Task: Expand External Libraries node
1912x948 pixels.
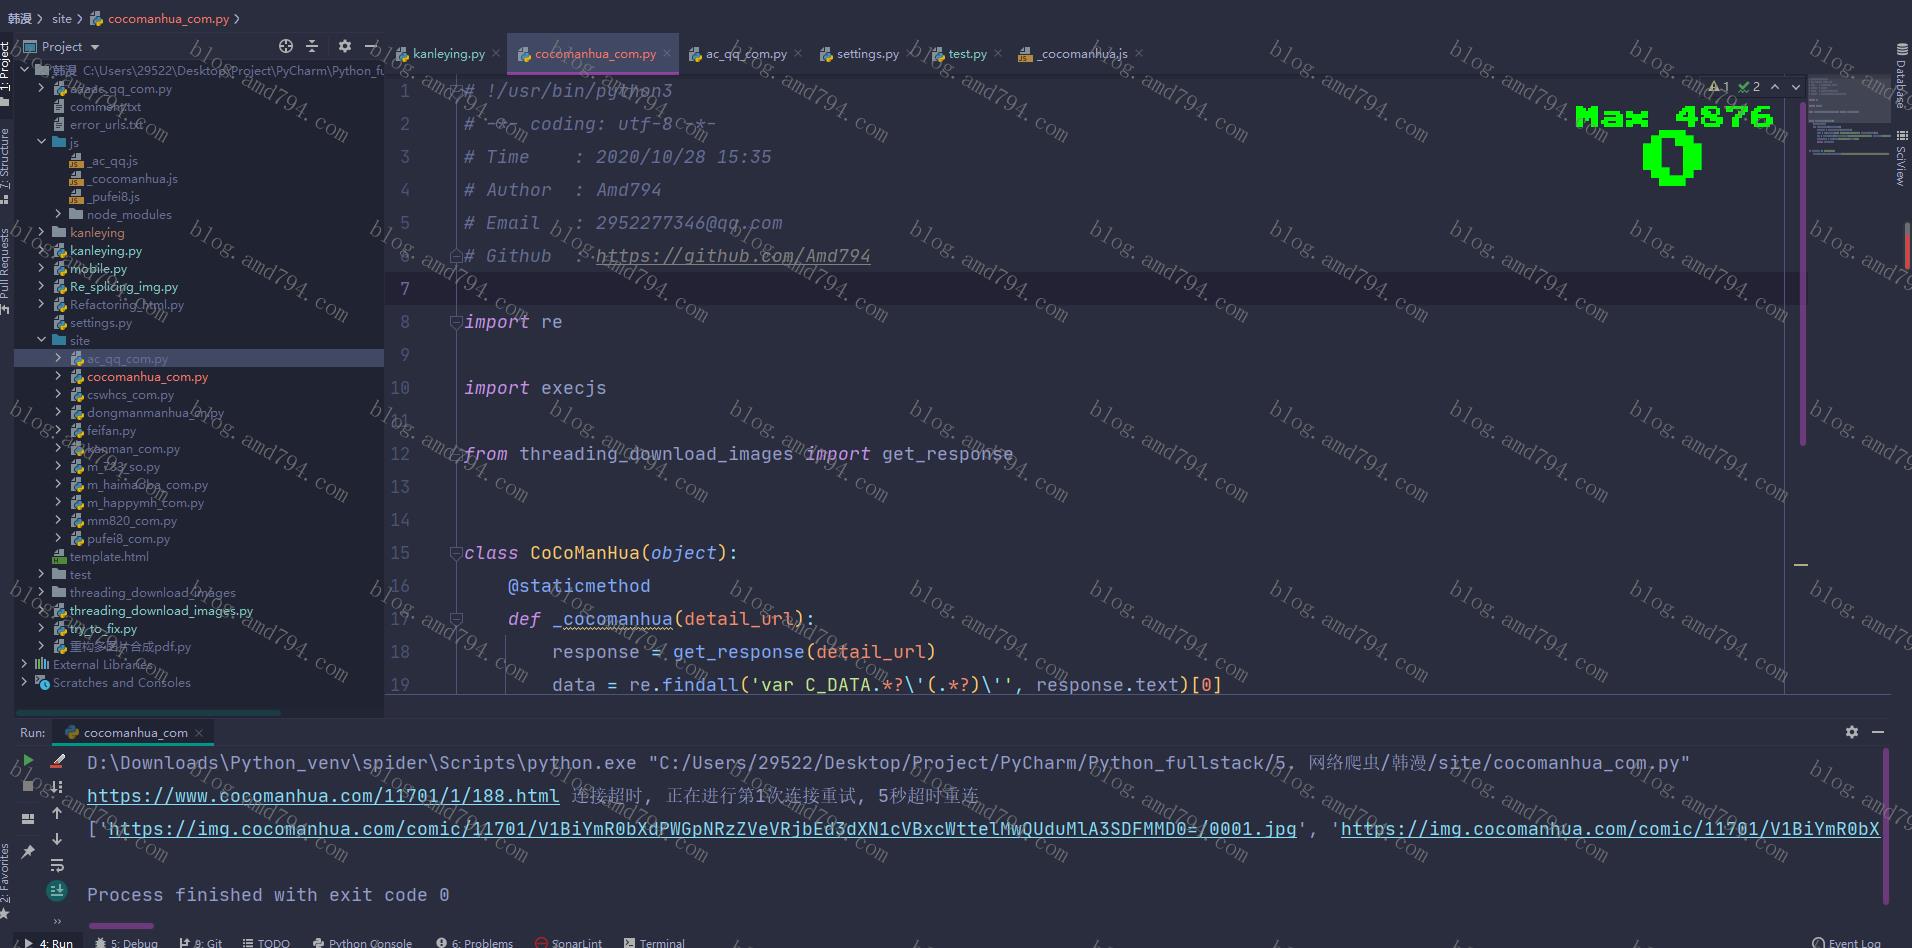Action: pos(24,664)
